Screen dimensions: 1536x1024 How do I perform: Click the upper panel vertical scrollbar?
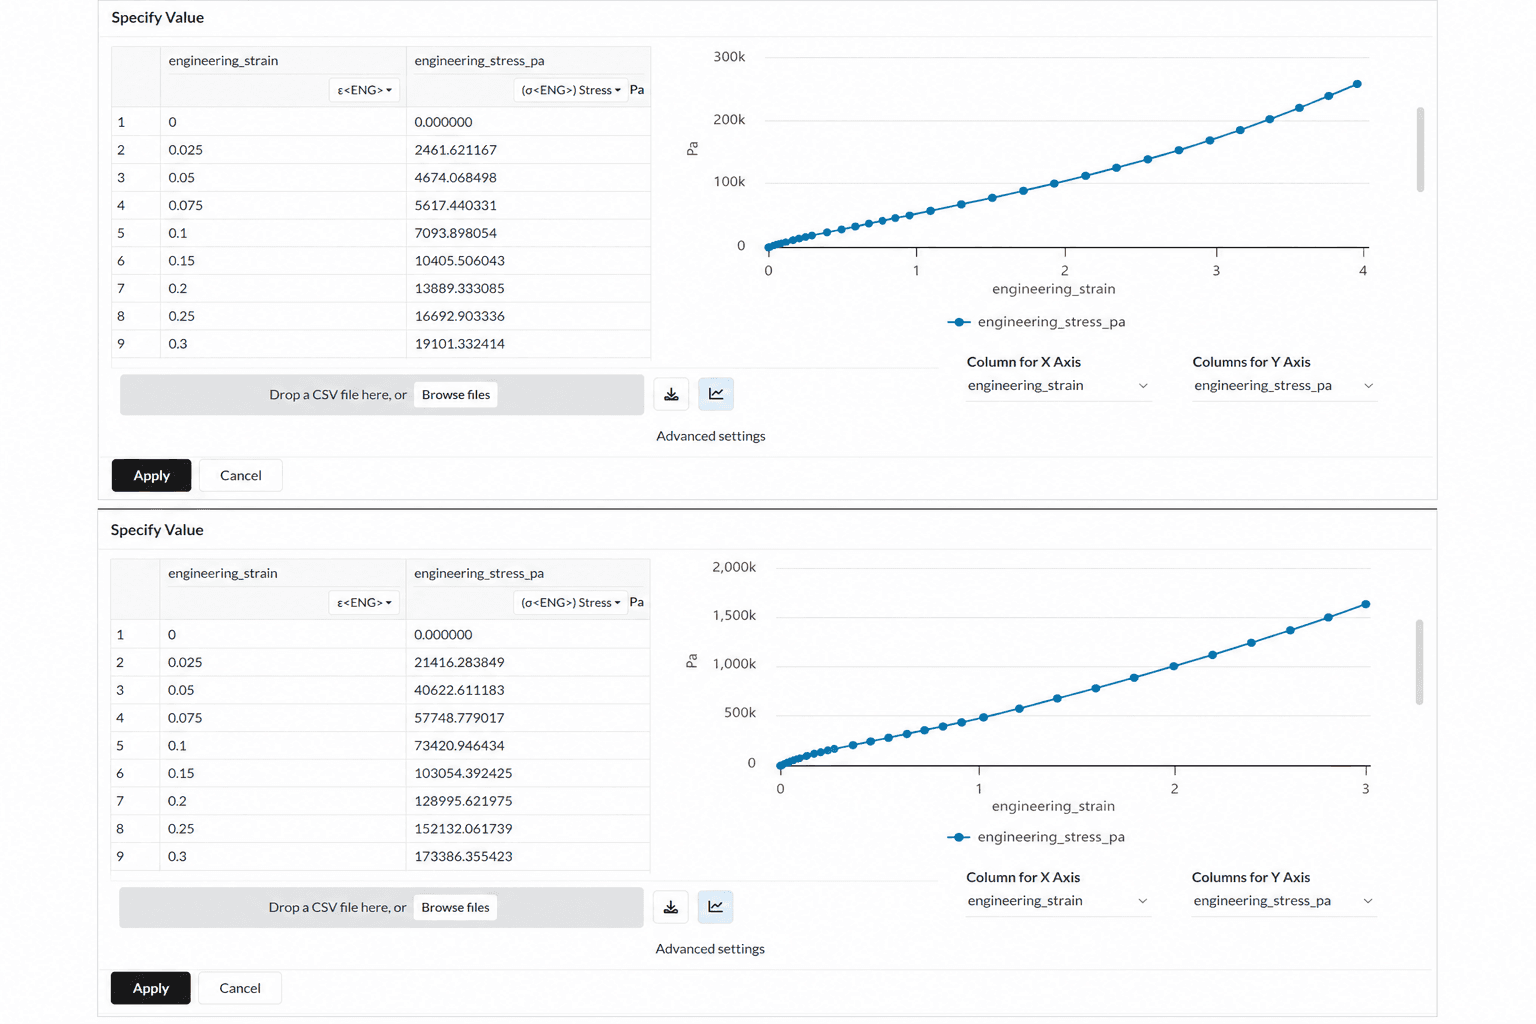(1420, 150)
